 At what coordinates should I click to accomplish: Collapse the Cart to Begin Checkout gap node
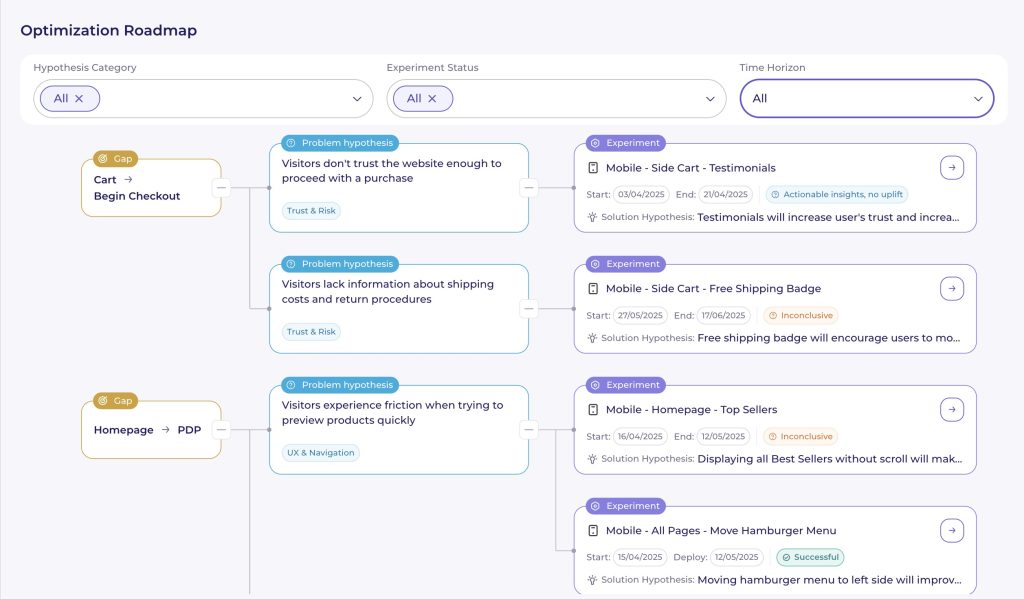click(x=221, y=188)
